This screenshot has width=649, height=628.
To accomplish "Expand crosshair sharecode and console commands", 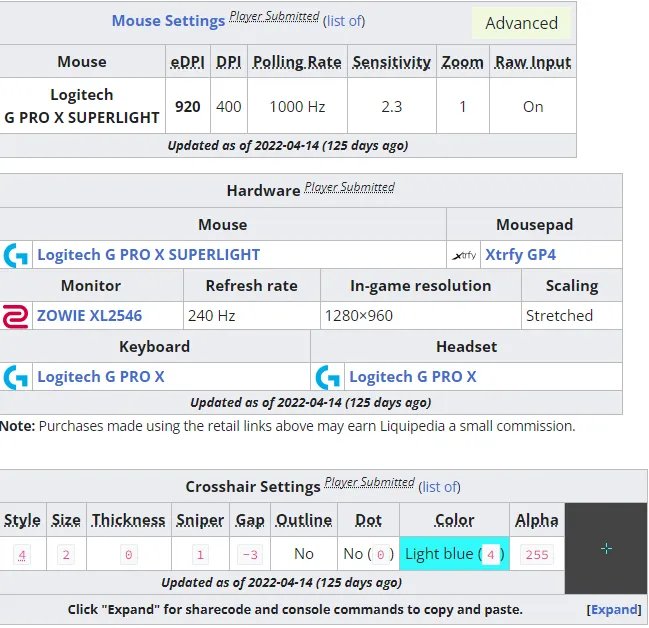I will pos(613,609).
